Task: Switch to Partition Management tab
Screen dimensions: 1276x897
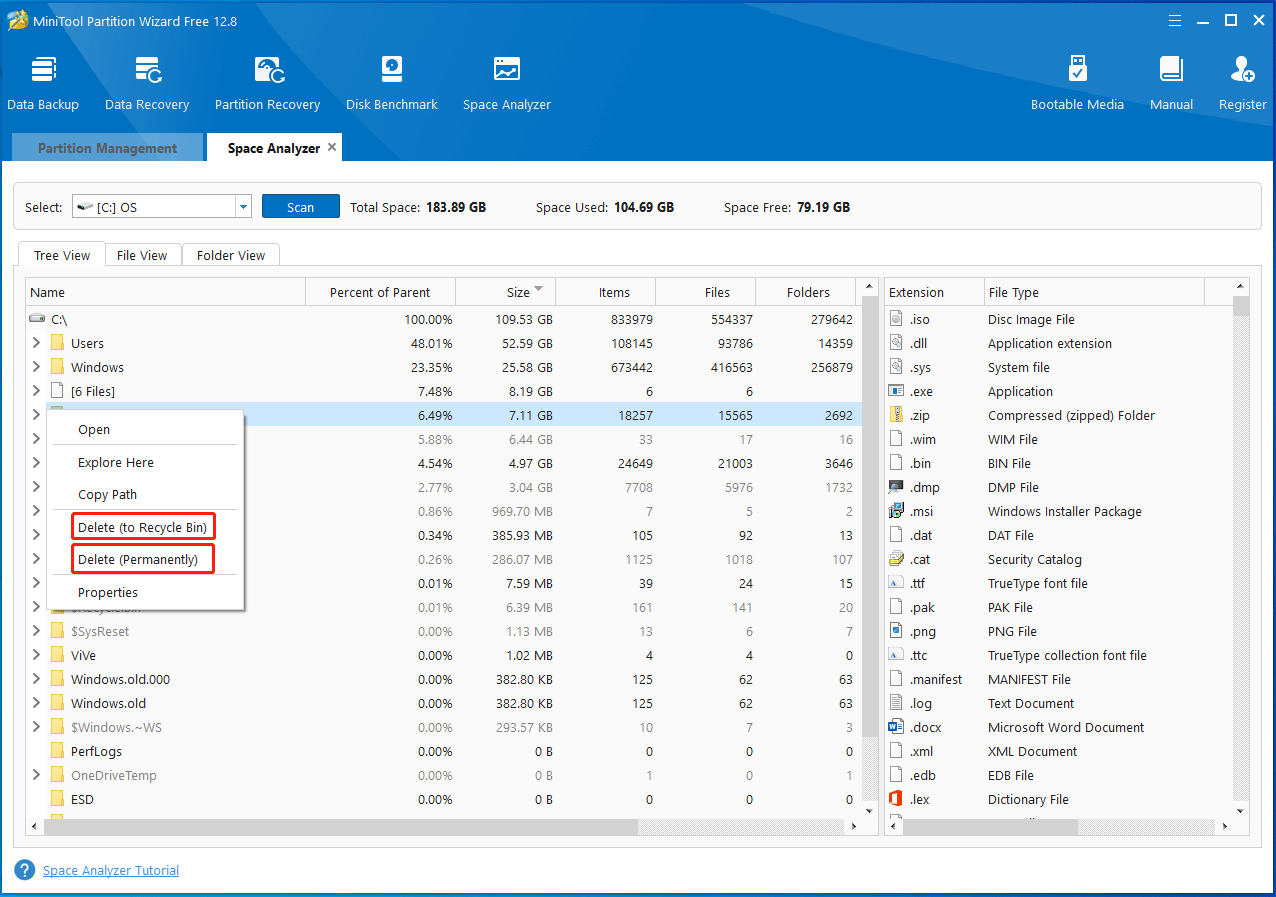Action: click(x=107, y=148)
